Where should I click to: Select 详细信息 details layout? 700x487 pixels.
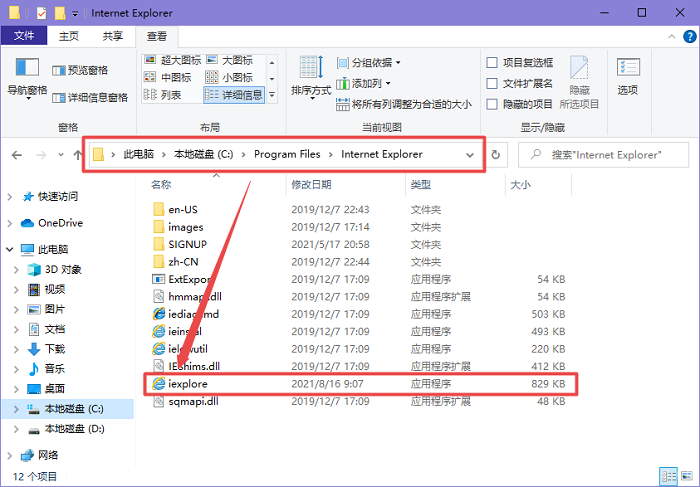(234, 95)
